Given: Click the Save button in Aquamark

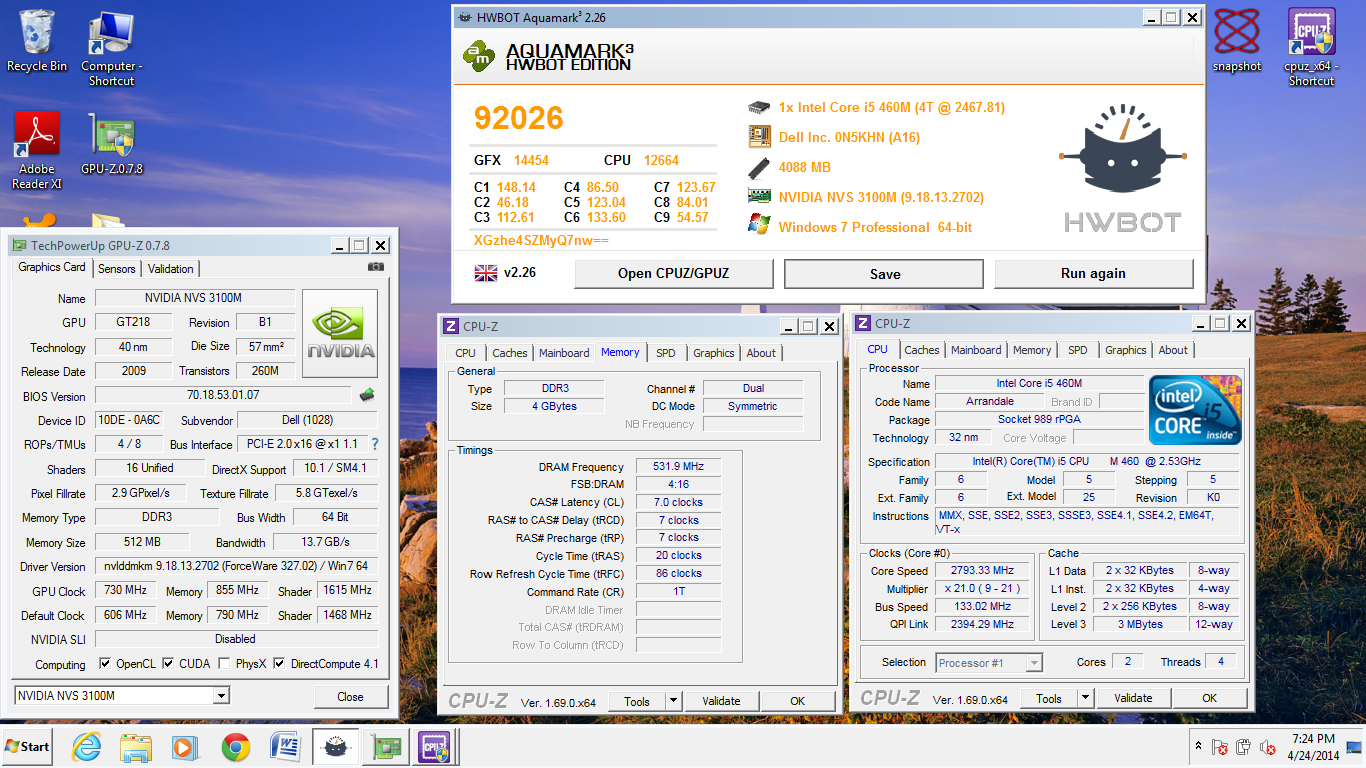Looking at the screenshot, I should (884, 273).
